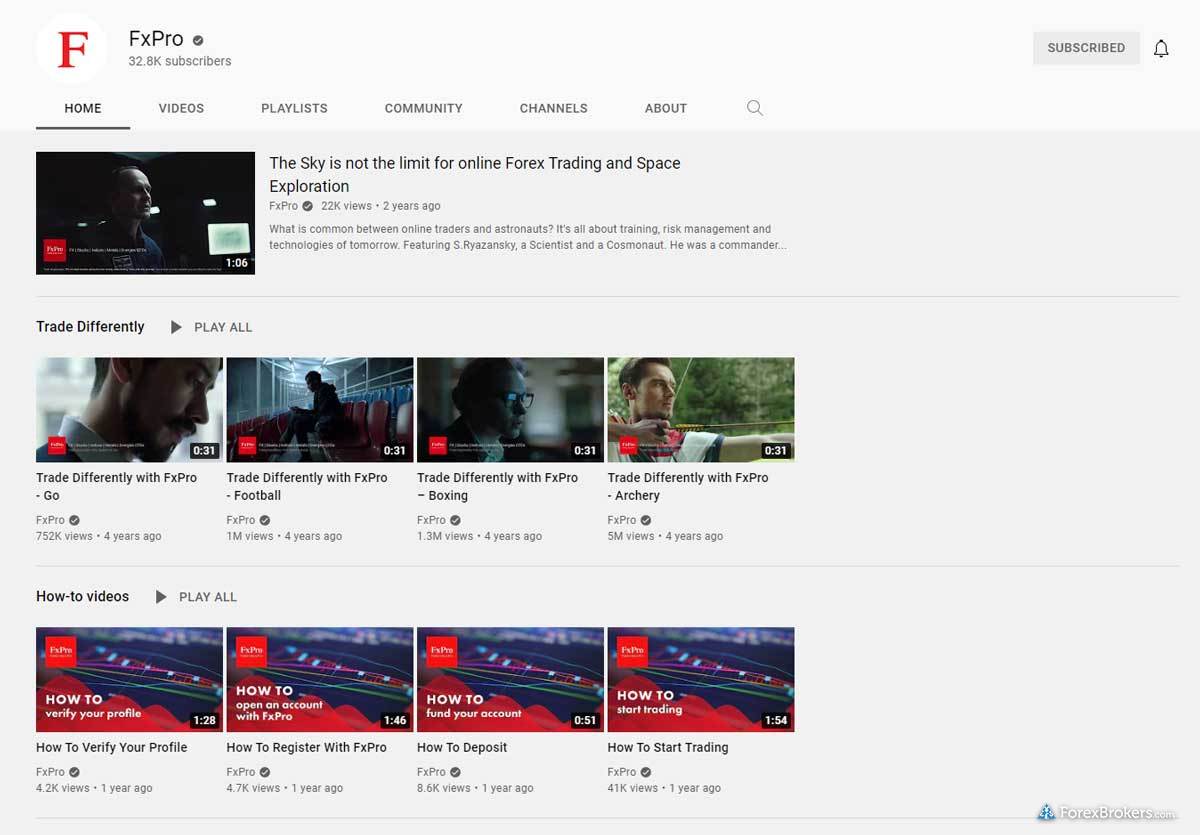The image size is (1200, 835).
Task: Click the SUBSCRIBED button
Action: point(1086,48)
